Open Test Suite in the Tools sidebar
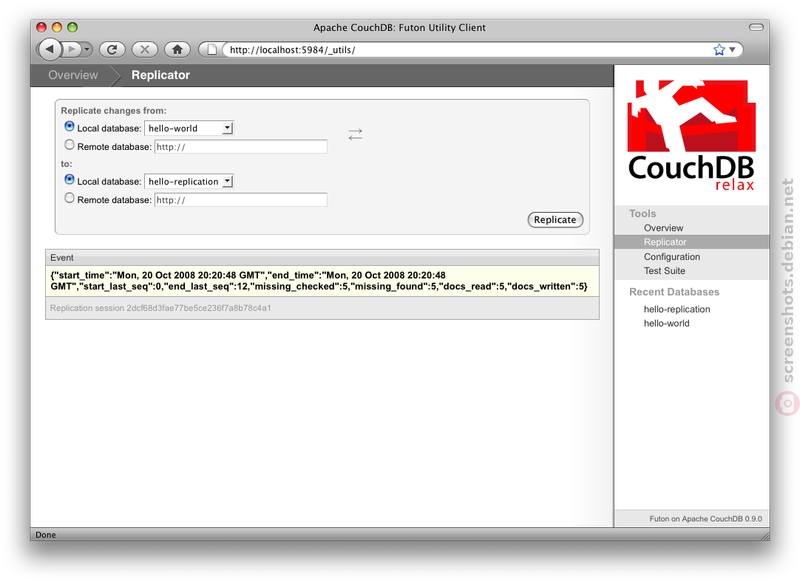This screenshot has width=800, height=582. coord(664,271)
